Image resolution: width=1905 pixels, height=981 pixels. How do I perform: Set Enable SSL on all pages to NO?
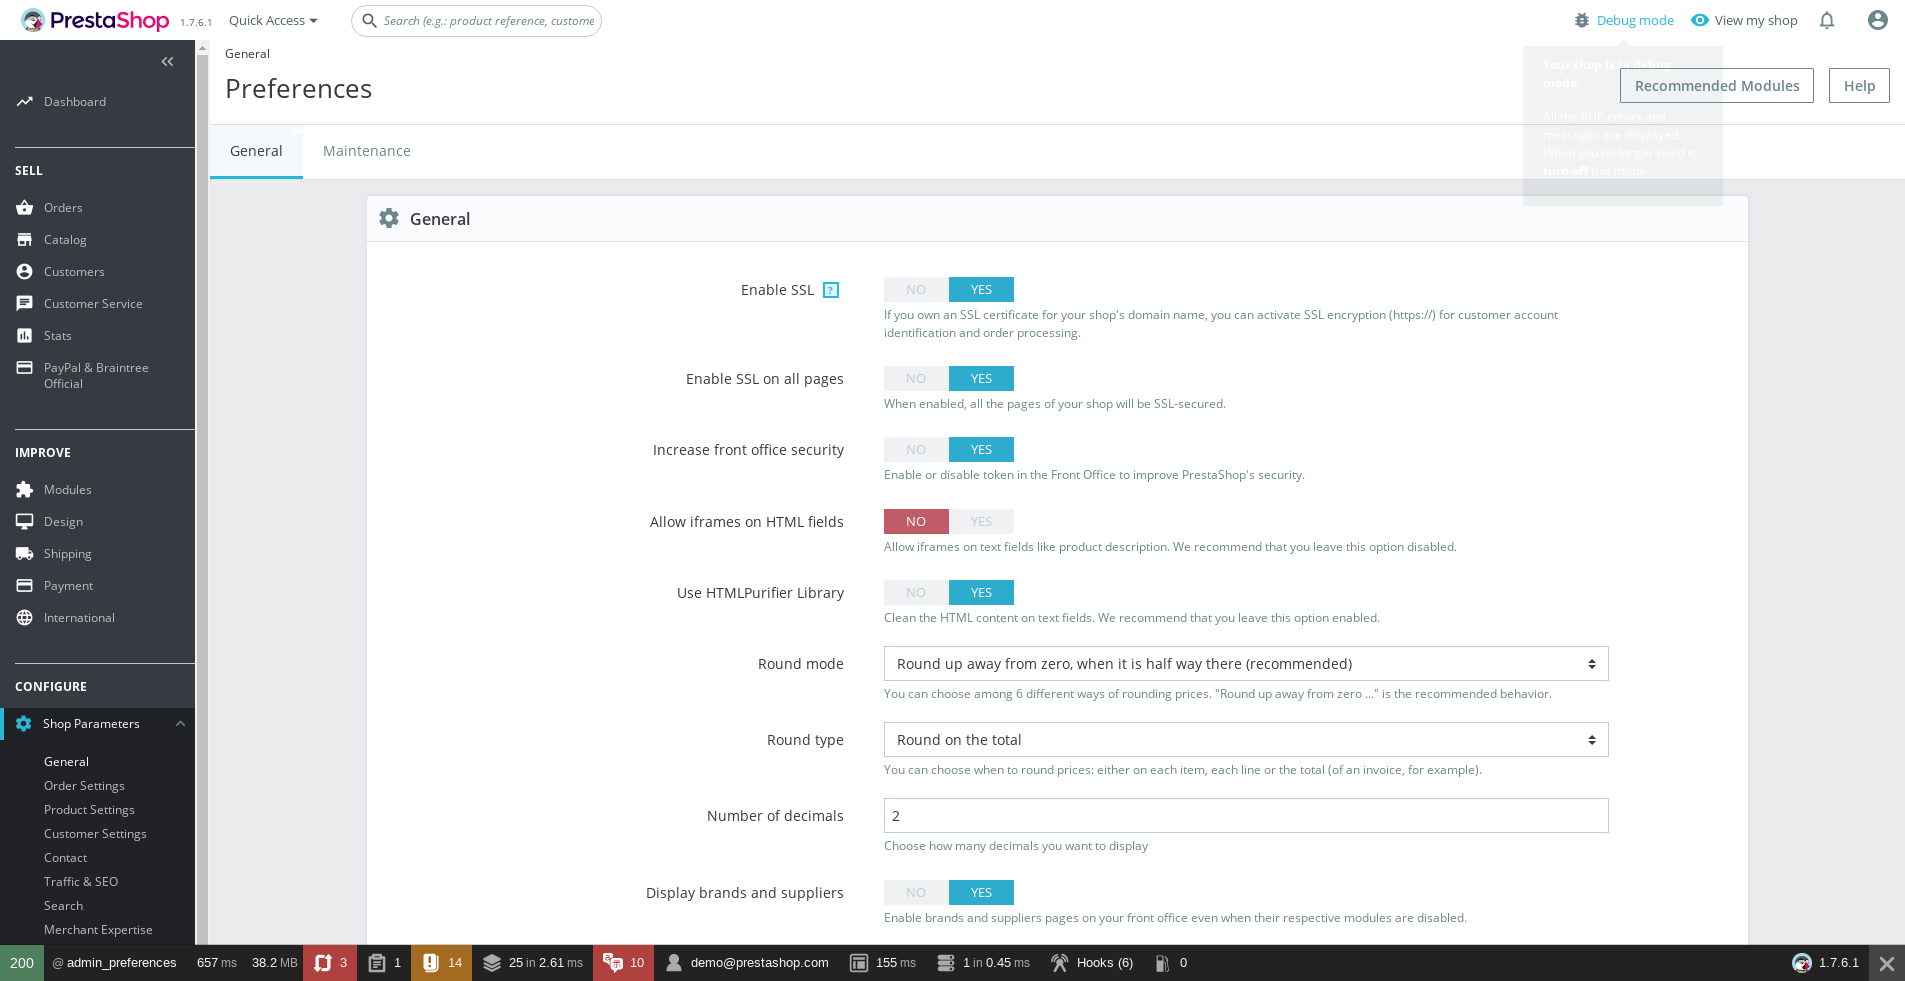tap(916, 379)
